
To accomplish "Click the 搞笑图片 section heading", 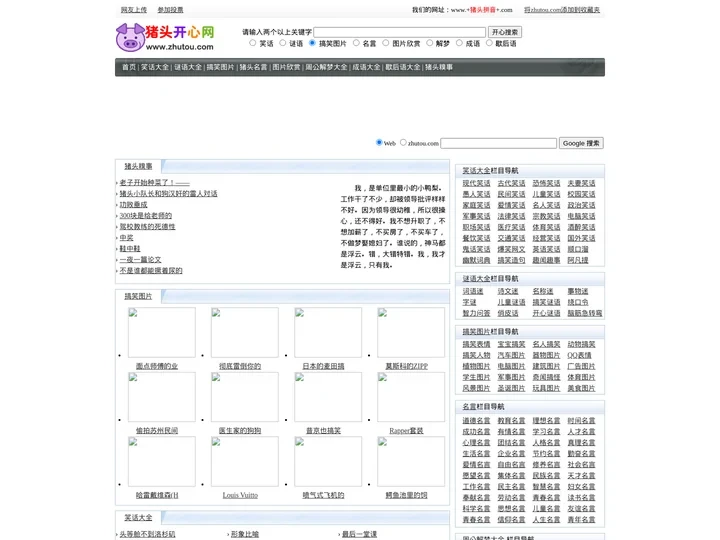I will (138, 296).
